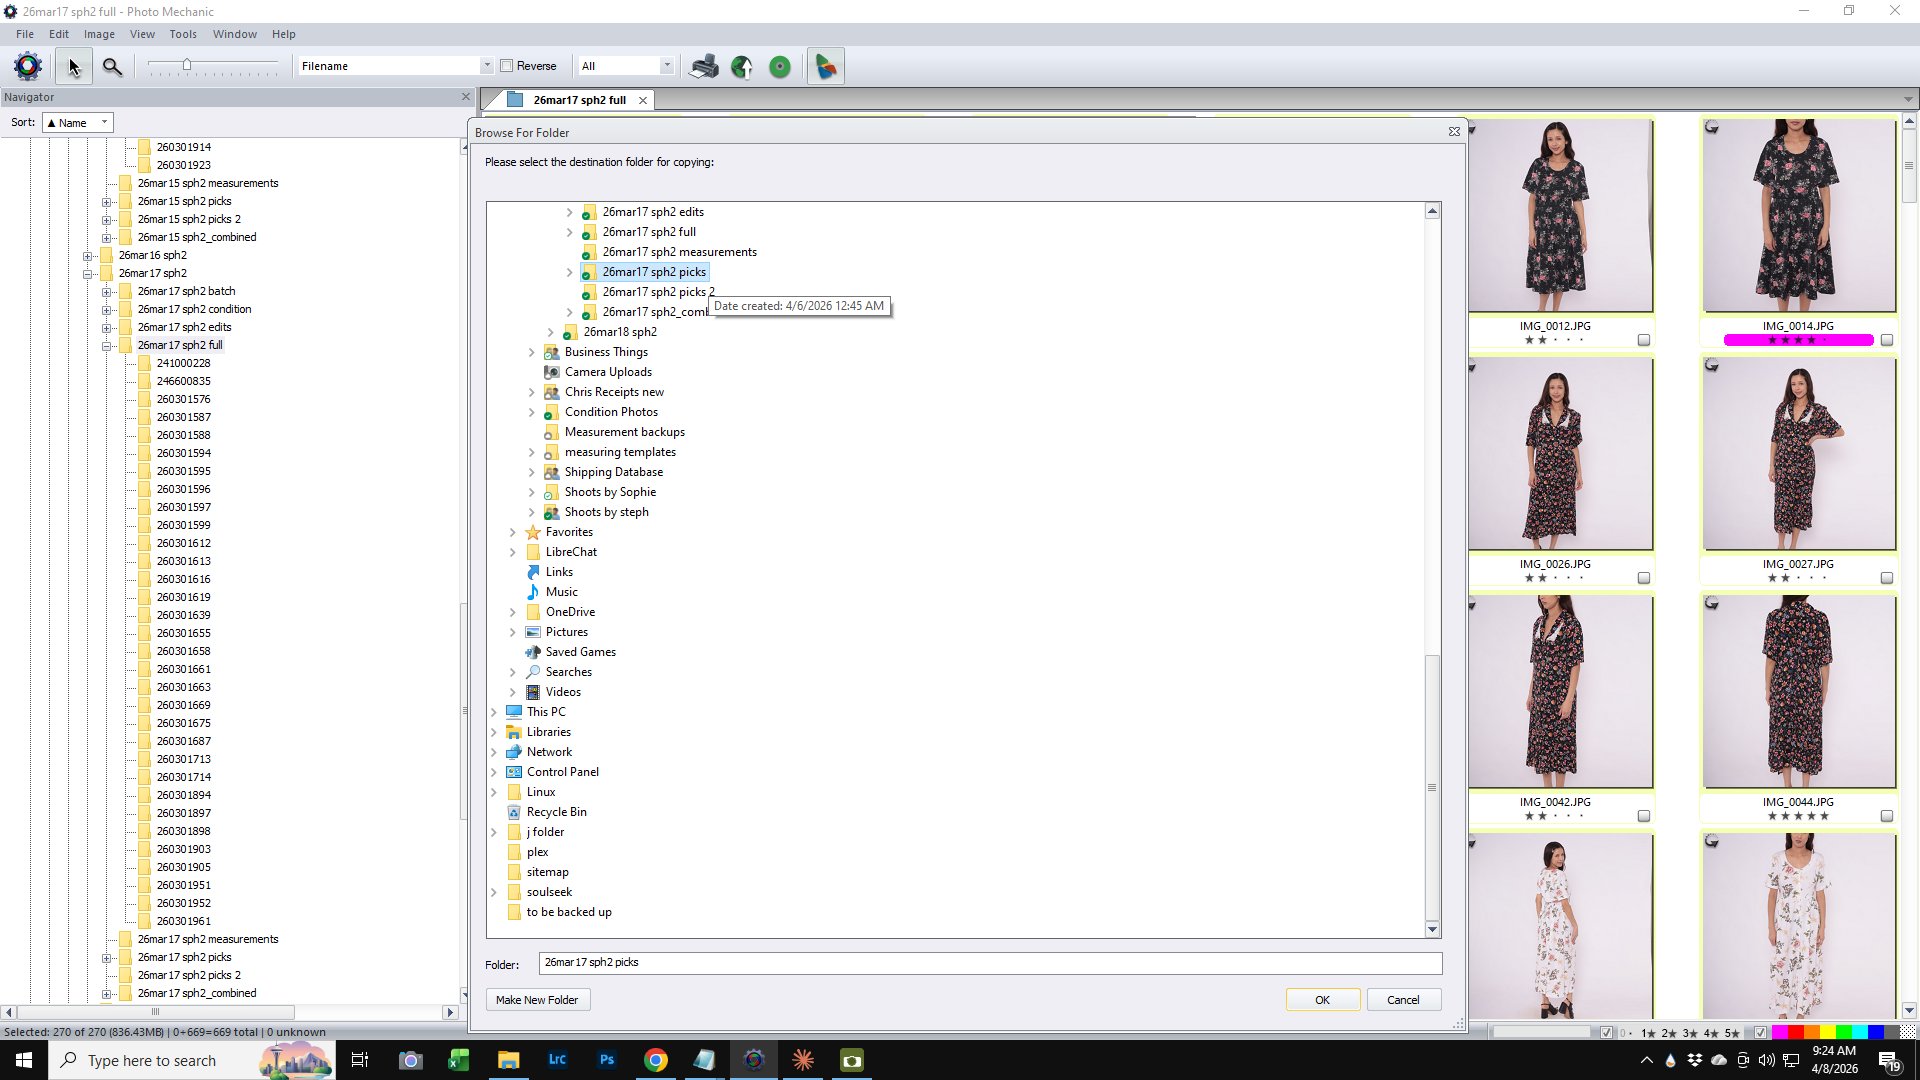Click the colorful slideshow icon in toolbar
Screen dimensions: 1920x1080
pyautogui.click(x=825, y=66)
